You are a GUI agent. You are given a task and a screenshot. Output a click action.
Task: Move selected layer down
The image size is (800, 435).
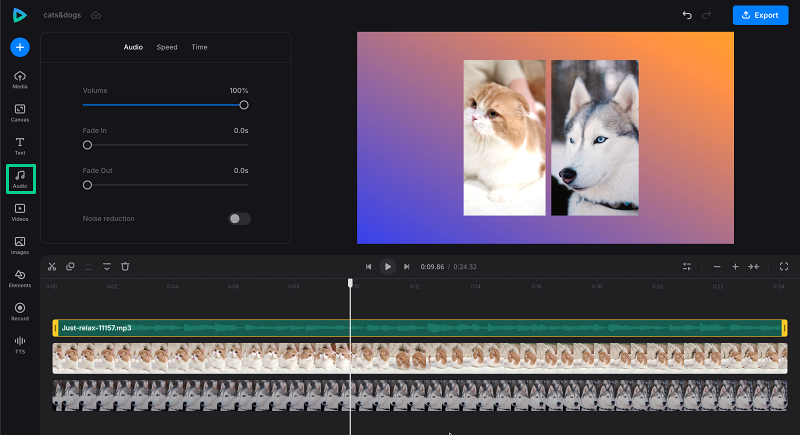pos(107,267)
